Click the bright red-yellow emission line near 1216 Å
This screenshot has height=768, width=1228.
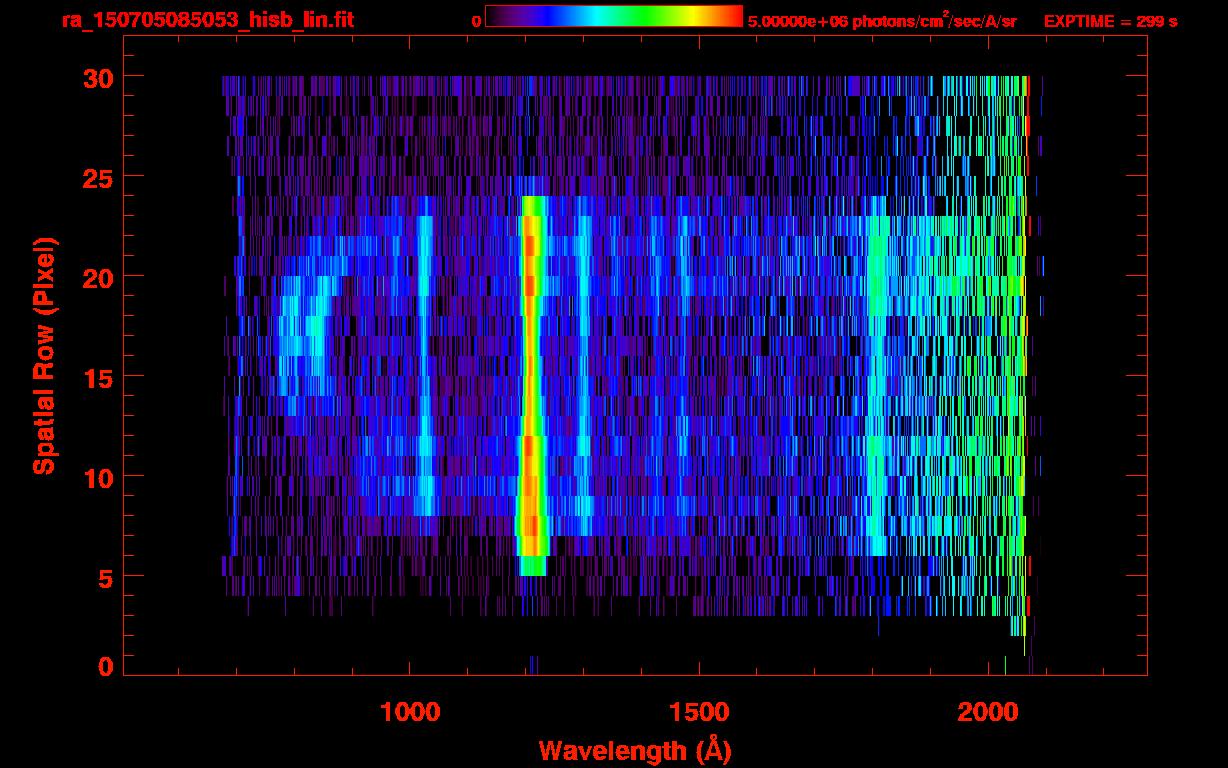click(x=532, y=385)
